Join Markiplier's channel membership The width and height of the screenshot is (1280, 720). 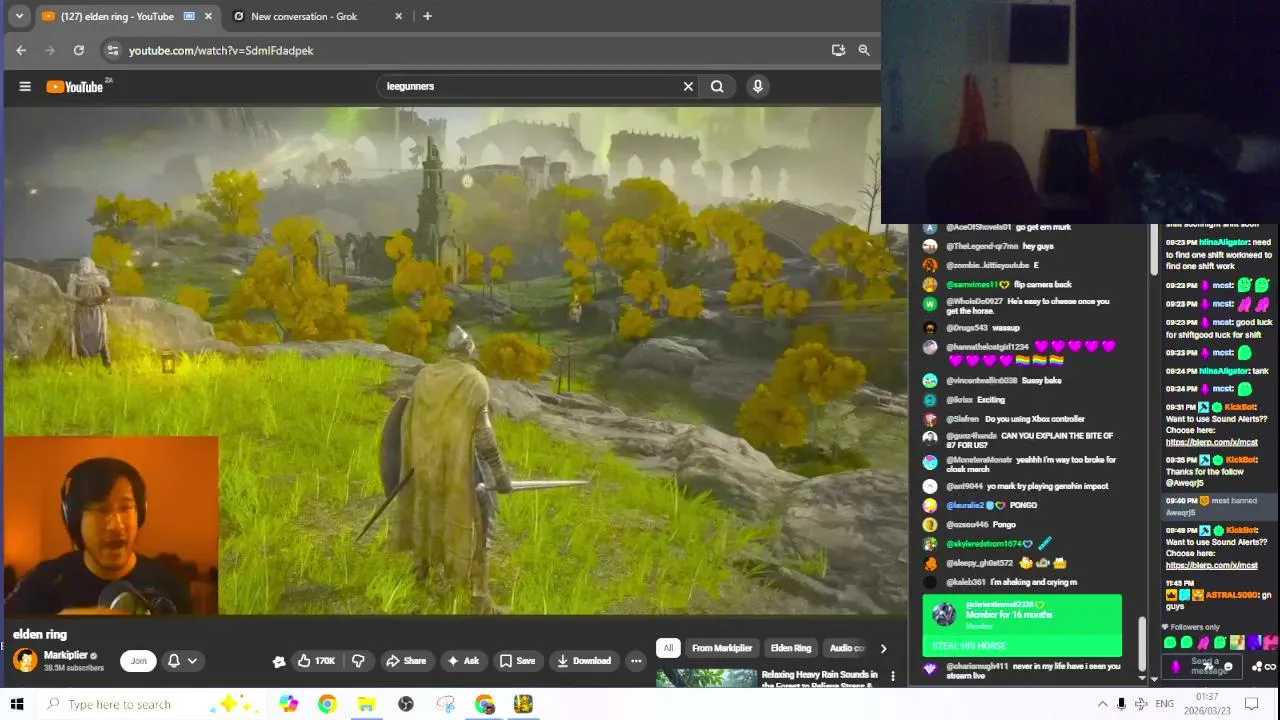pos(138,660)
